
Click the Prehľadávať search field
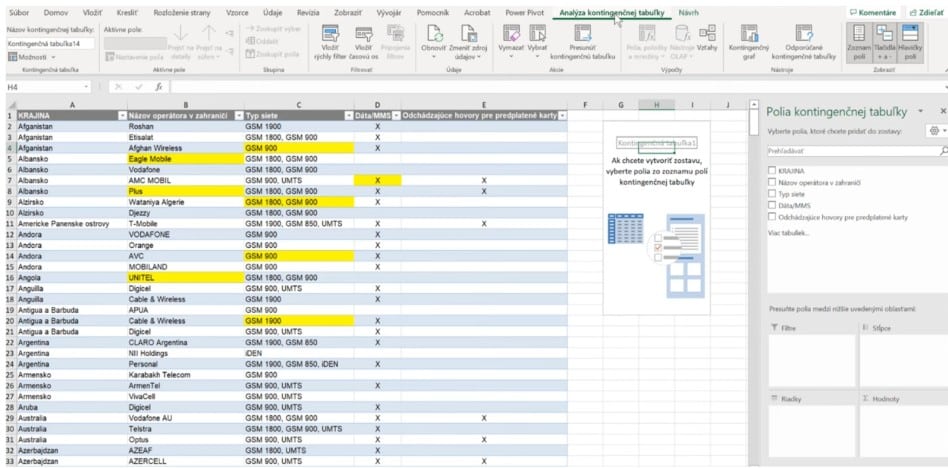(852, 152)
